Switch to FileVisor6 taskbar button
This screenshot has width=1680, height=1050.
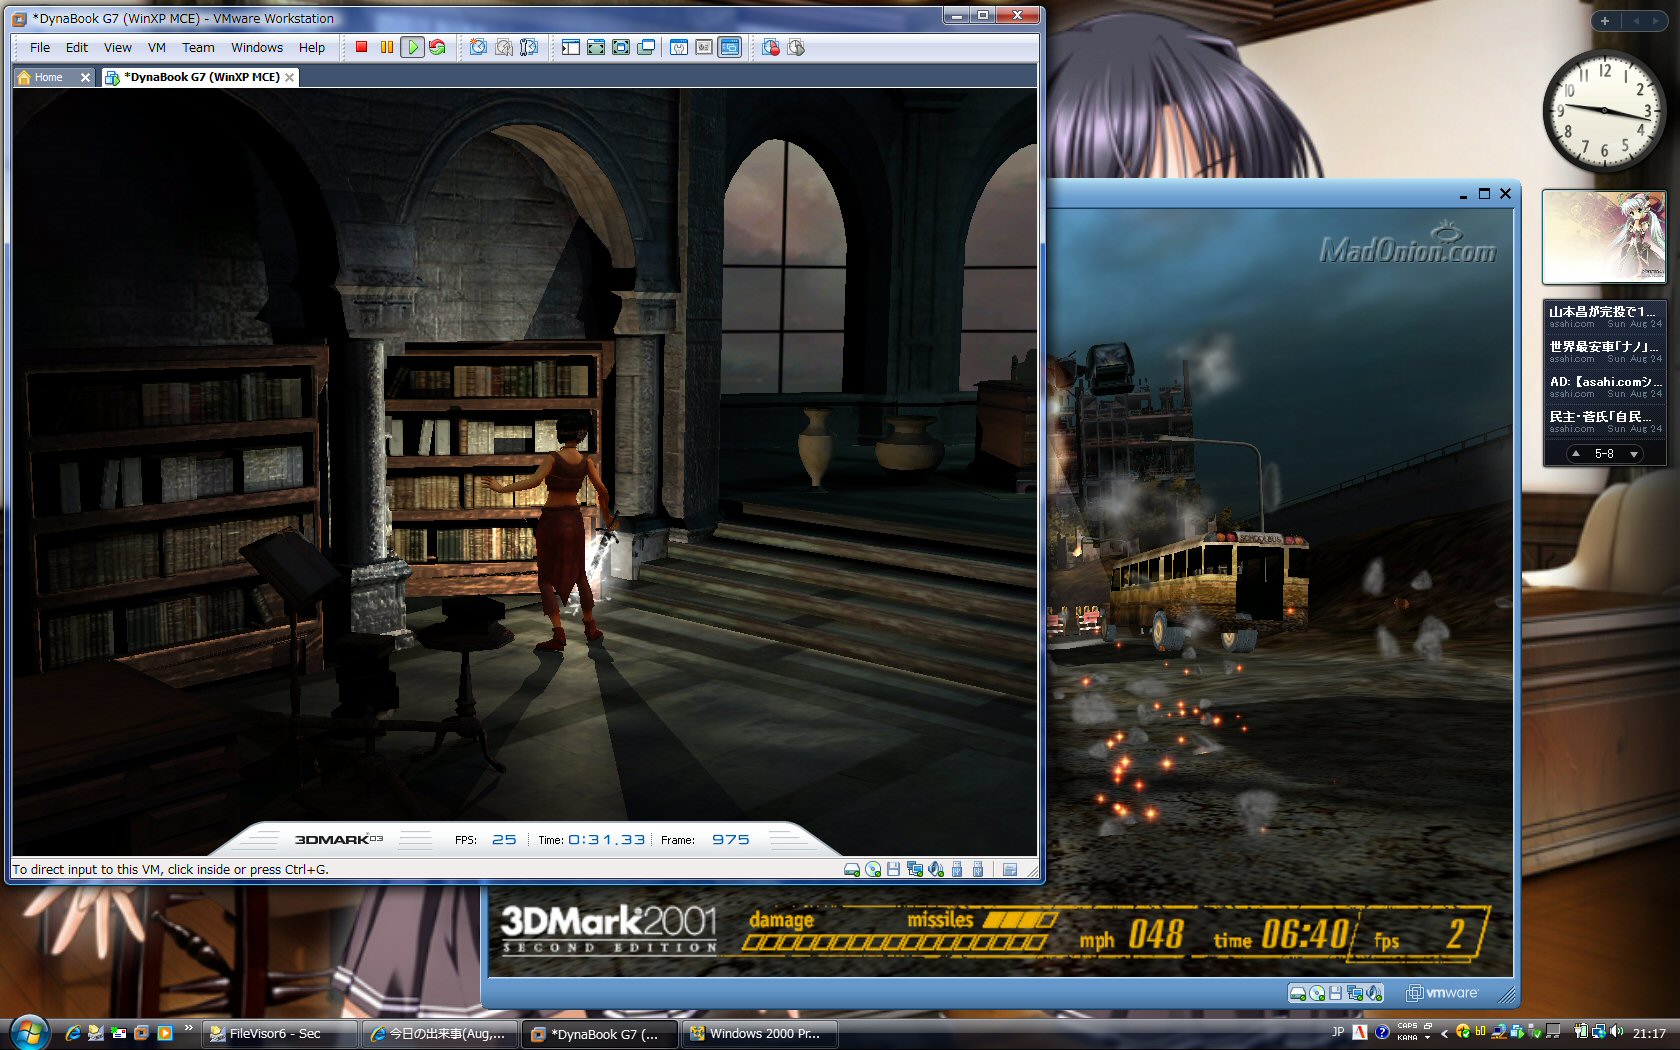(281, 1034)
